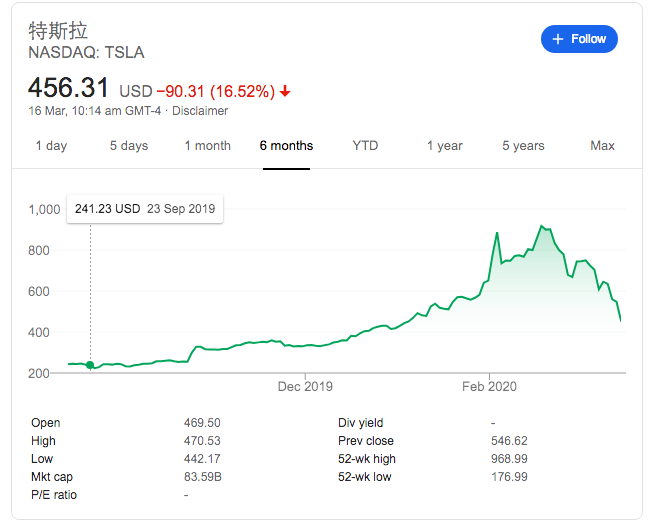Image resolution: width=654 pixels, height=520 pixels.
Task: Click the Low value 442.17
Action: 202,459
